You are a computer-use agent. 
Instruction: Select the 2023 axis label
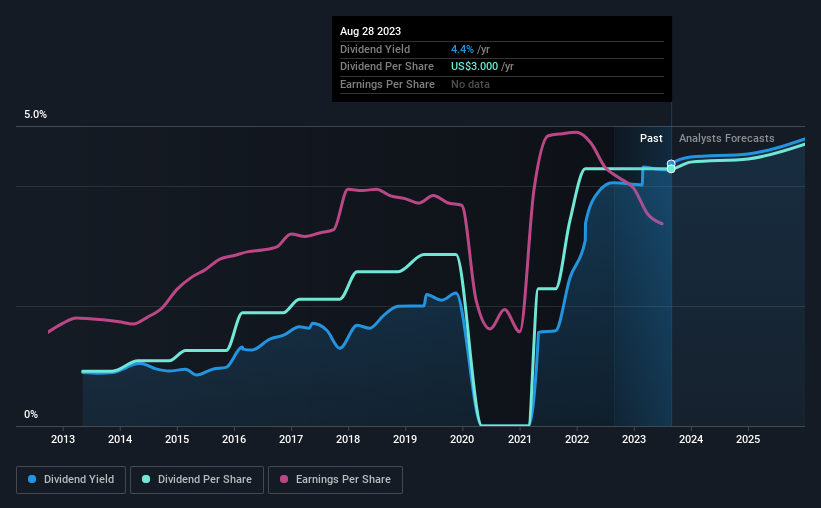pos(634,439)
